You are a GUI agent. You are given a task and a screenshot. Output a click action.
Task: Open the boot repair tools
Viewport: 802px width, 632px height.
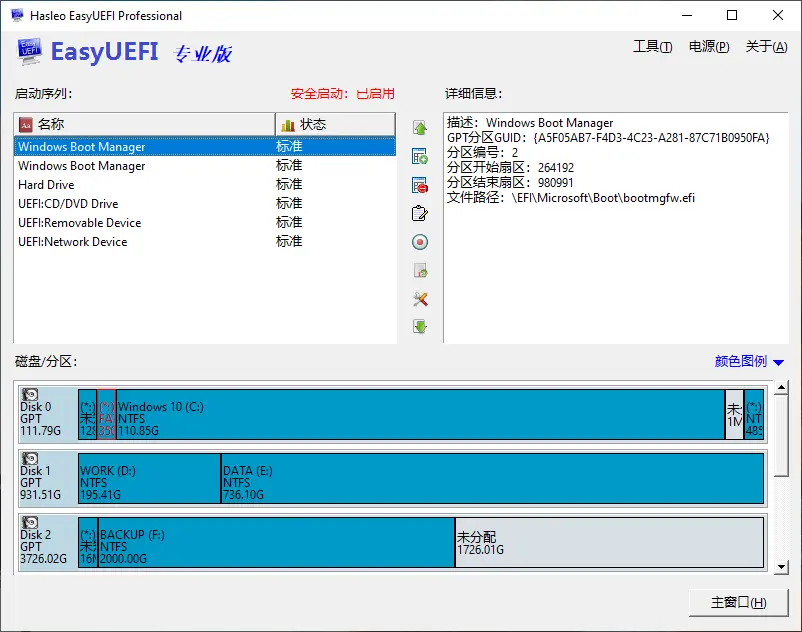(420, 298)
